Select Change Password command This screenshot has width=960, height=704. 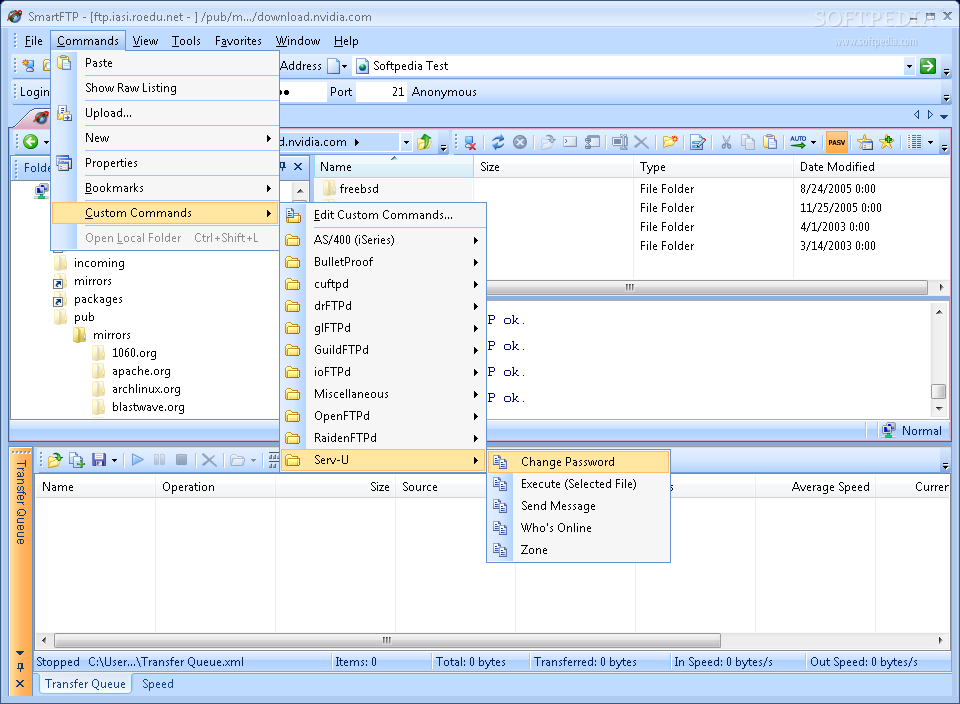tap(579, 462)
